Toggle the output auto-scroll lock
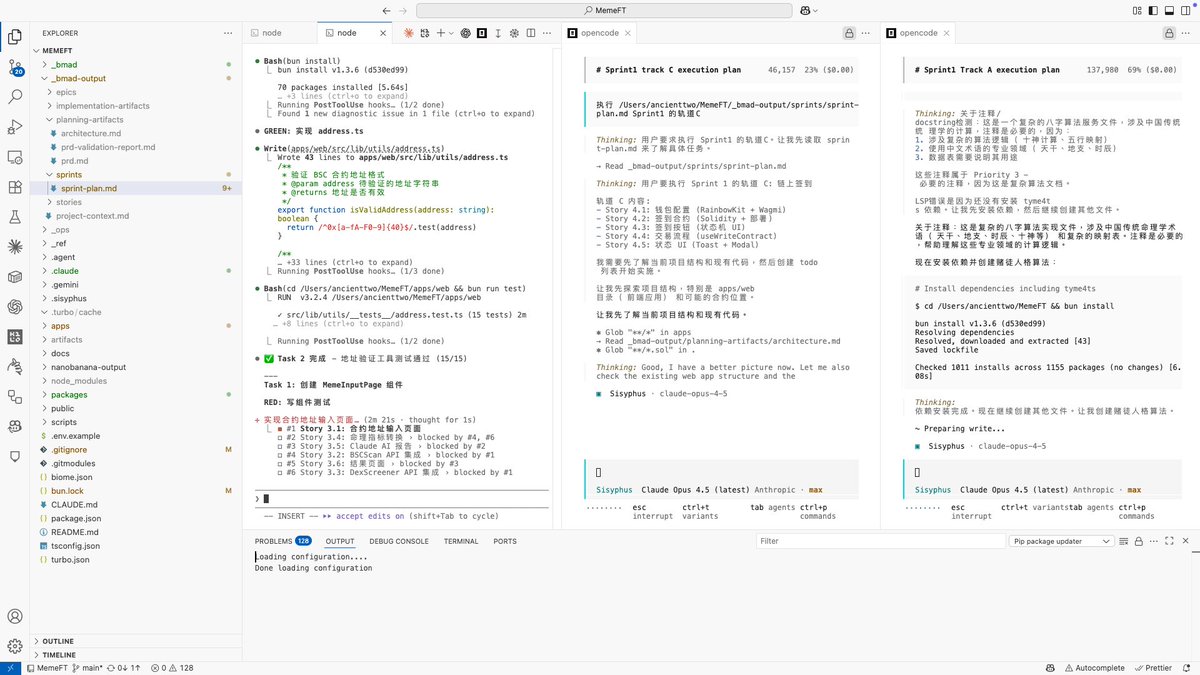1200x675 pixels. (x=1138, y=541)
